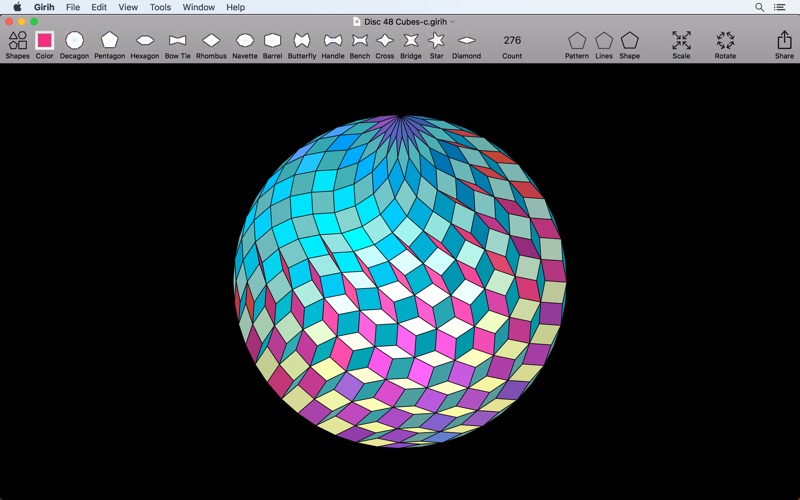Viewport: 800px width, 500px height.
Task: Toggle the Pattern view mode
Action: (577, 41)
